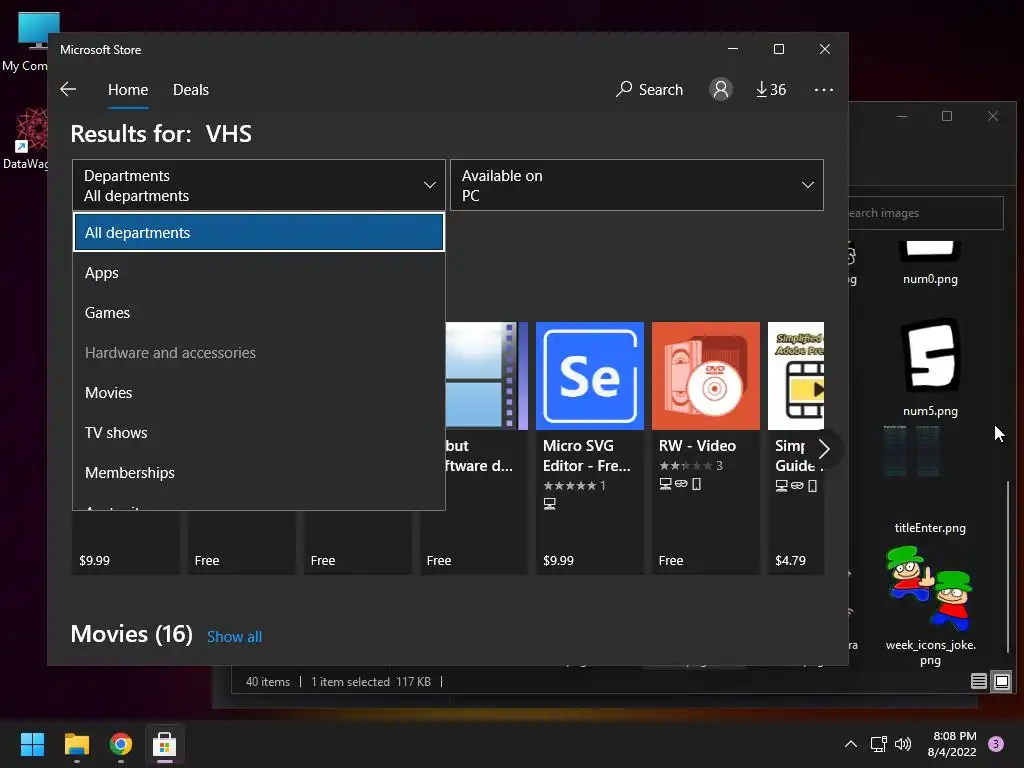The image size is (1024, 768).
Task: Collapse the Departments dropdown
Action: (259, 185)
